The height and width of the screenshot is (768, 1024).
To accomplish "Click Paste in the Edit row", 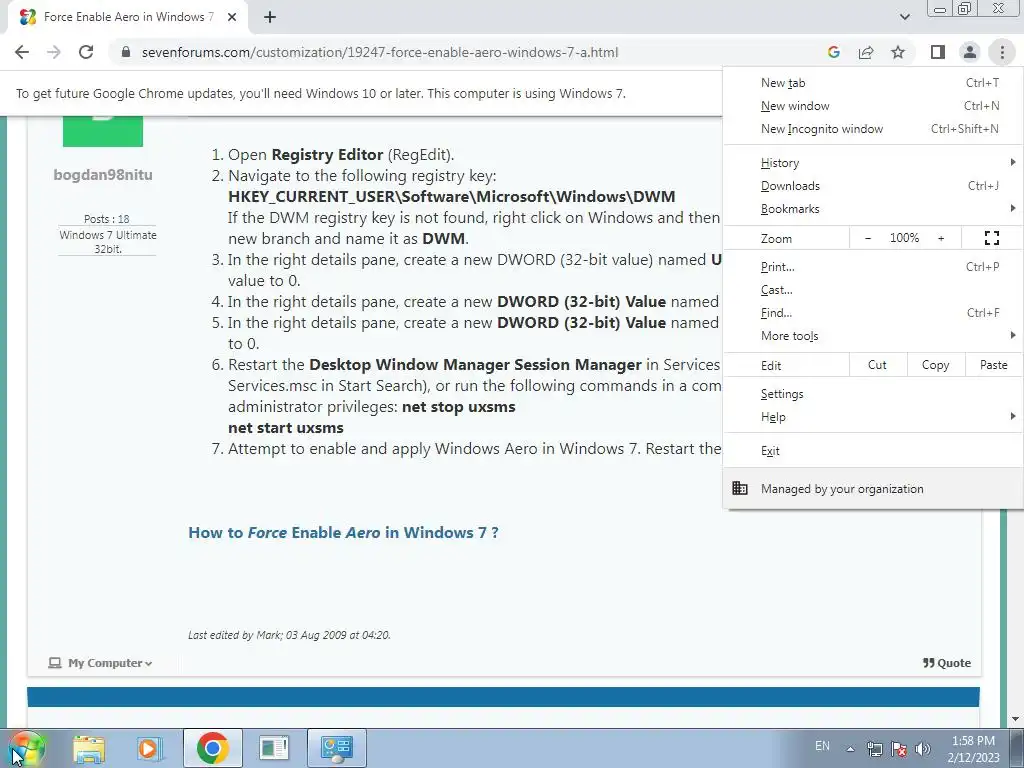I will coord(993,365).
